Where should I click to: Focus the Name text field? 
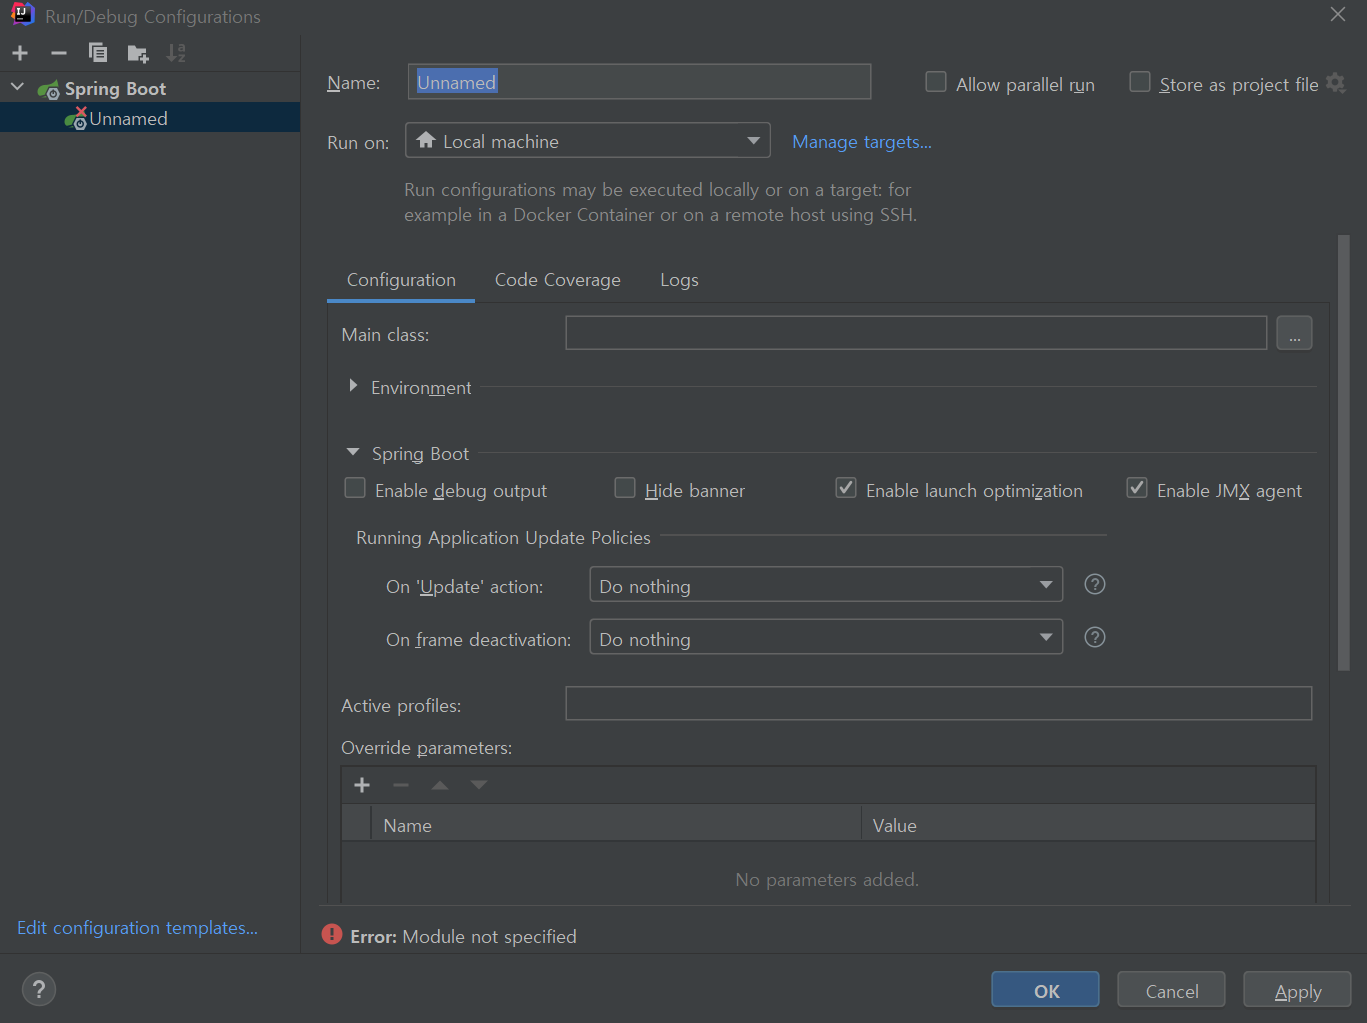[640, 81]
